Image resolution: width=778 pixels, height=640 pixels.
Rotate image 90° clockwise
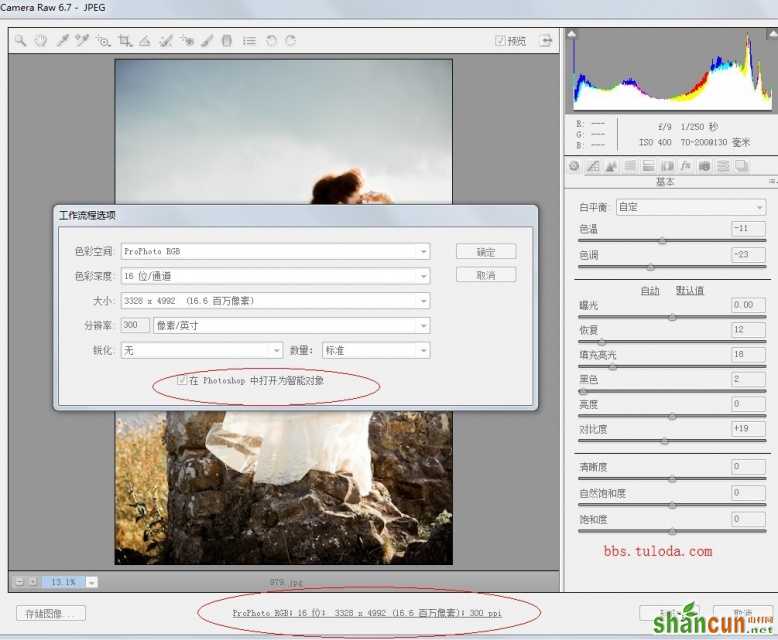coord(291,41)
